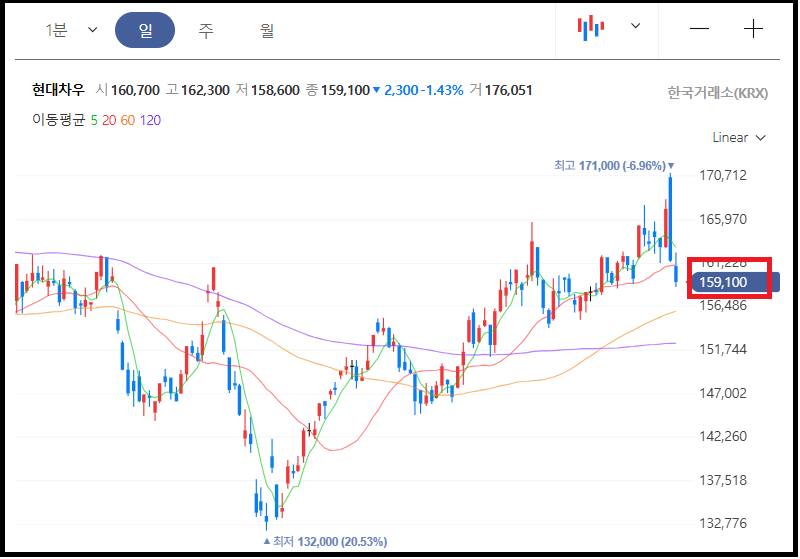
Task: Switch to the 주 weekly chart tab
Action: point(206,31)
